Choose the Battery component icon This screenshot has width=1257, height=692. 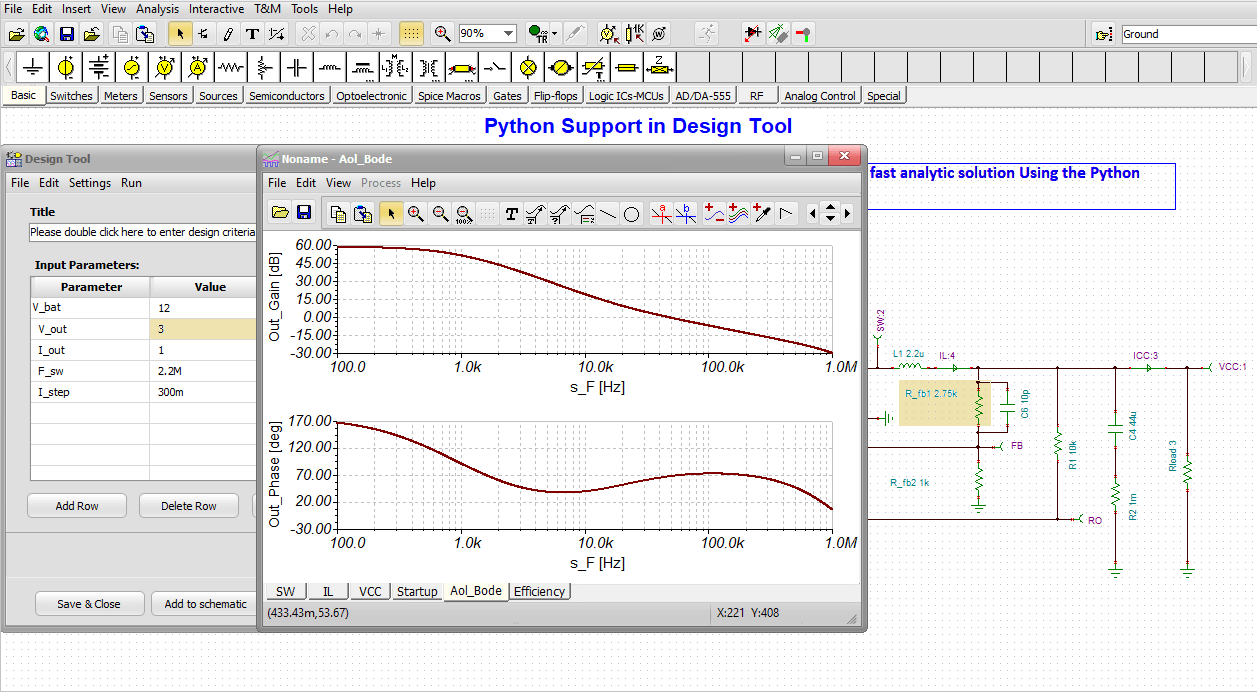click(x=98, y=66)
